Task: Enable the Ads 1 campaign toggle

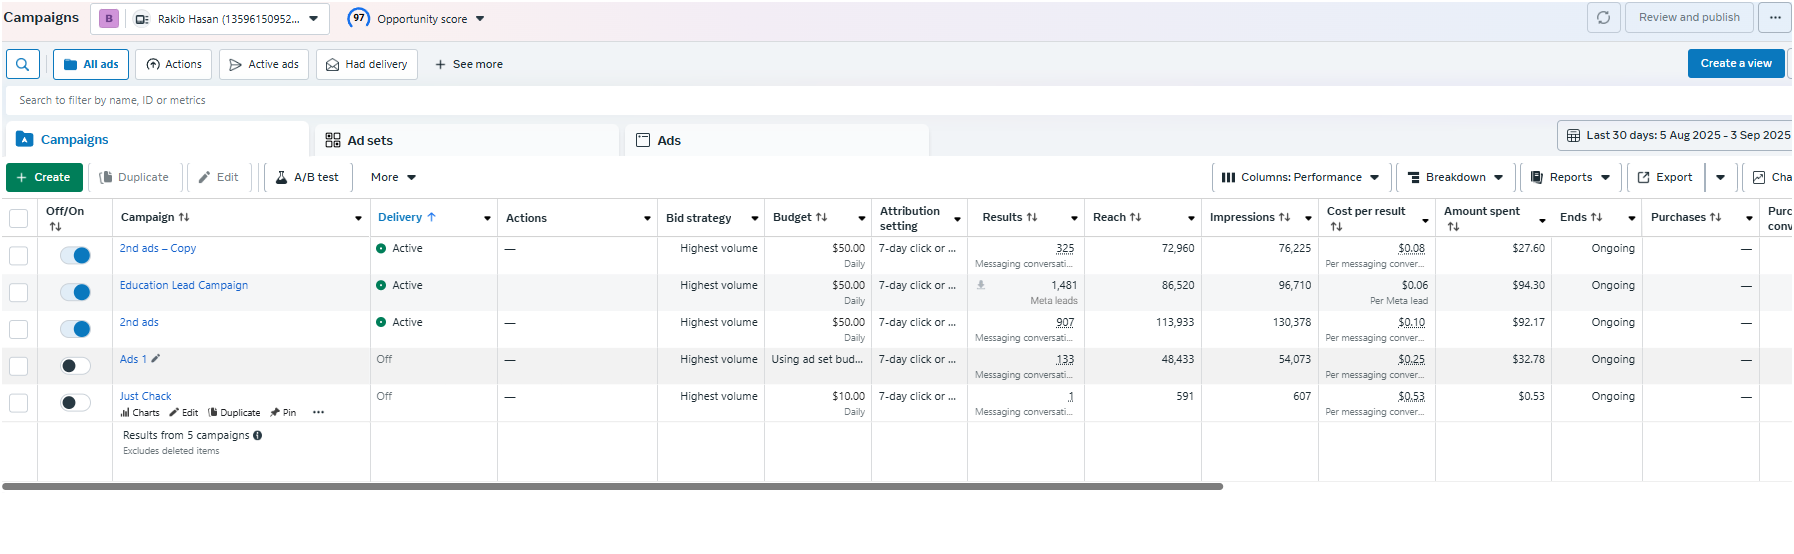Action: 75,366
